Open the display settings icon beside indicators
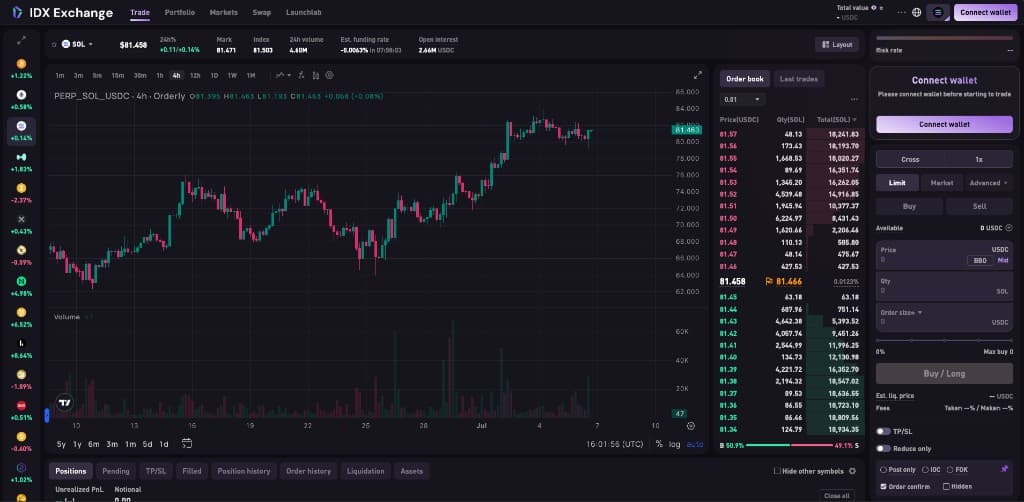Viewport: 1024px width, 502px height. (x=315, y=75)
